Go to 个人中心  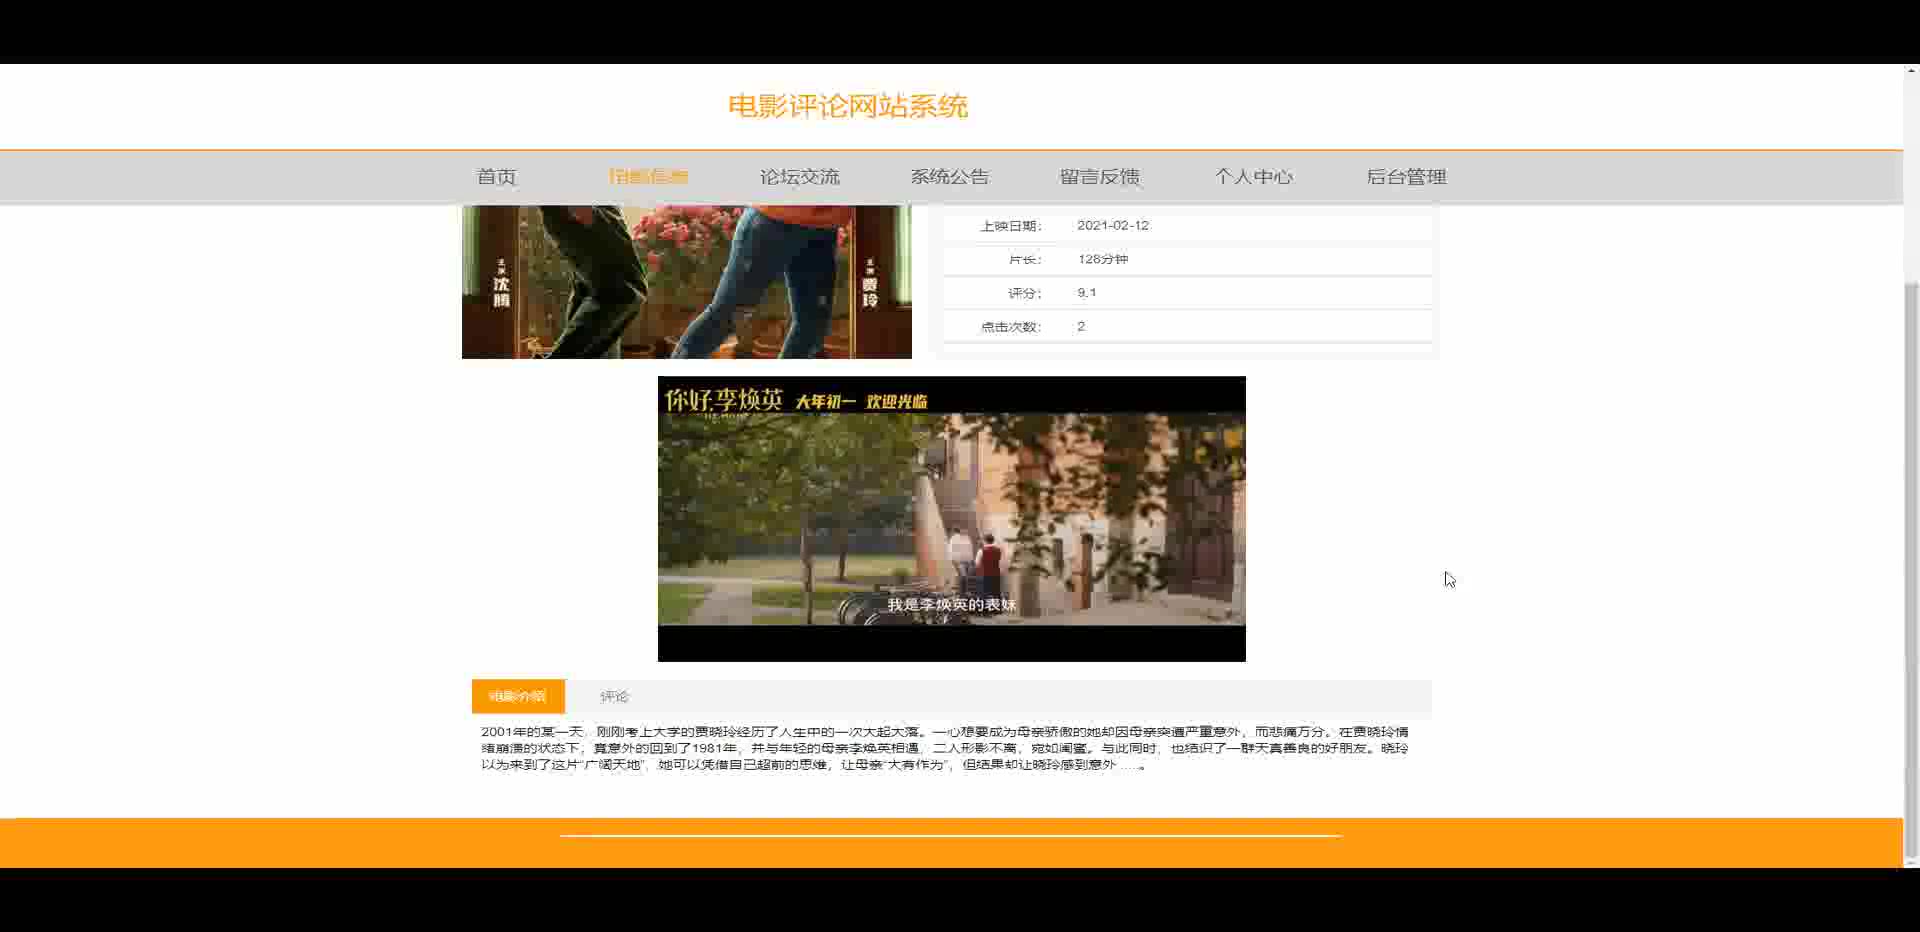pyautogui.click(x=1253, y=177)
